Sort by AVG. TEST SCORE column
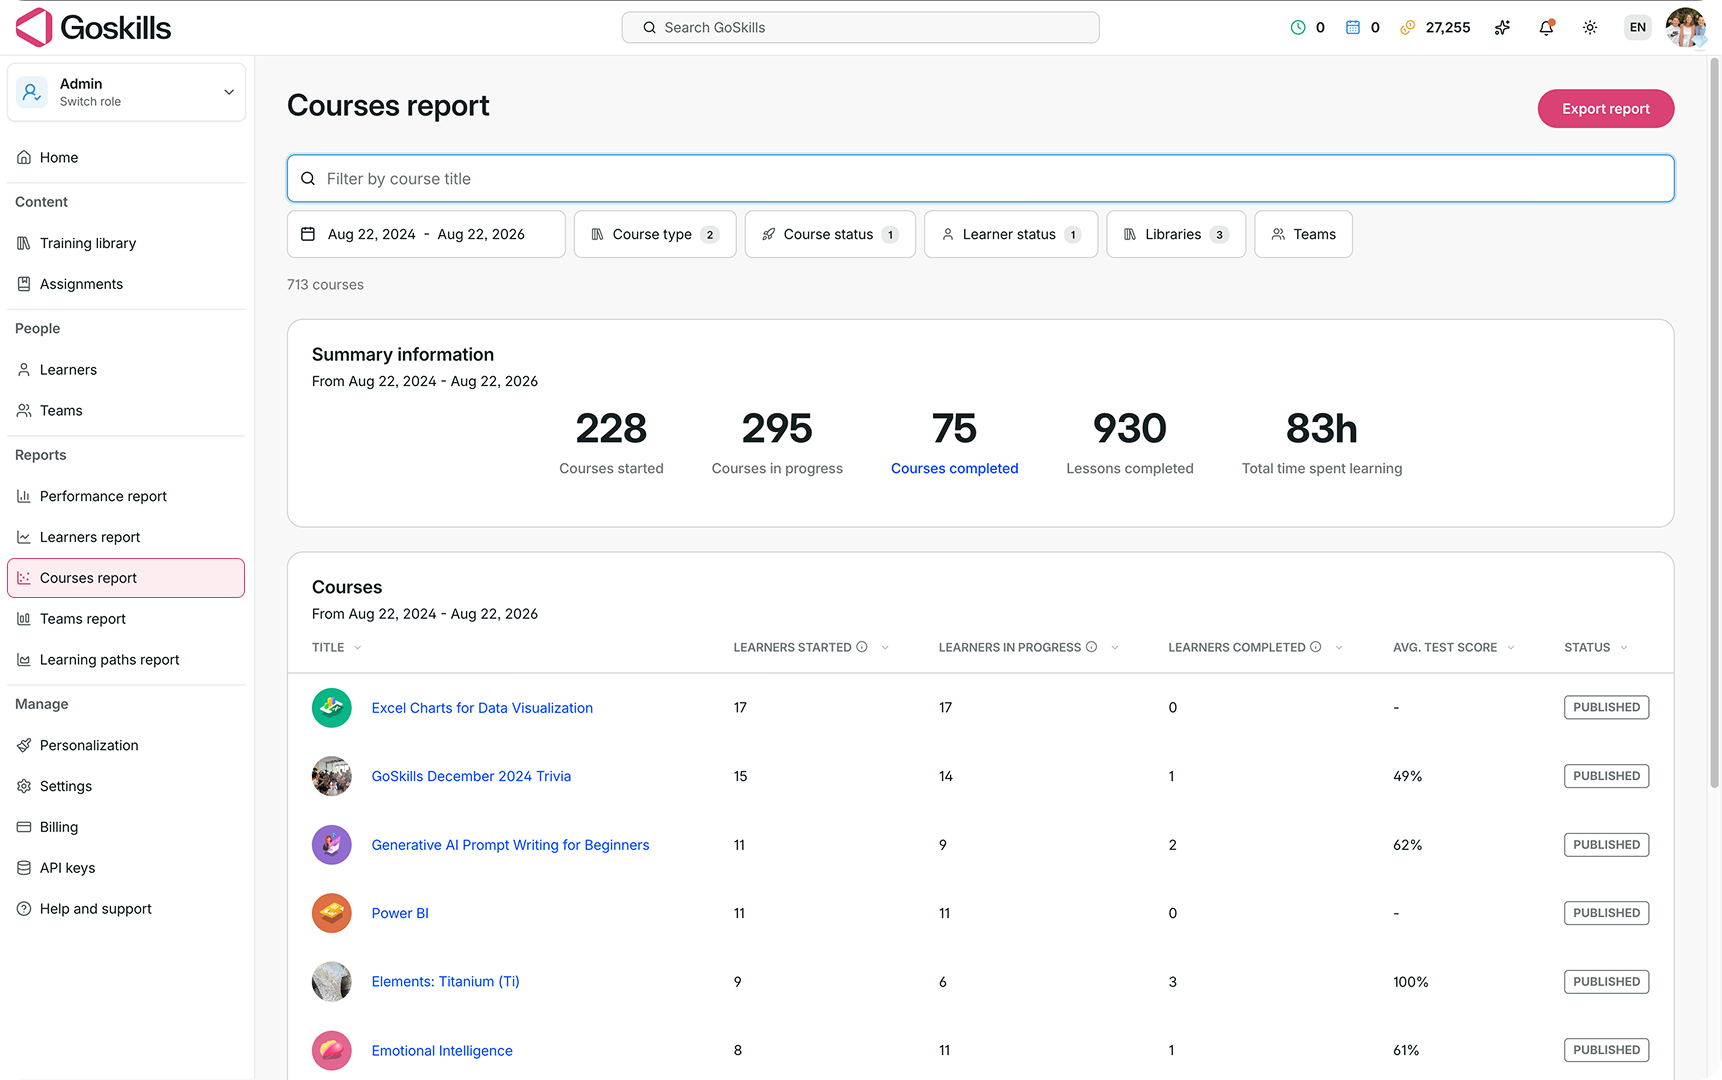The height and width of the screenshot is (1080, 1722). tap(1454, 648)
